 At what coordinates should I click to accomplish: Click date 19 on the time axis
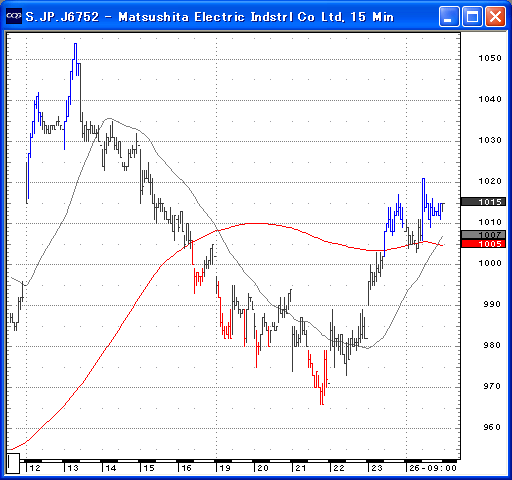coord(225,468)
